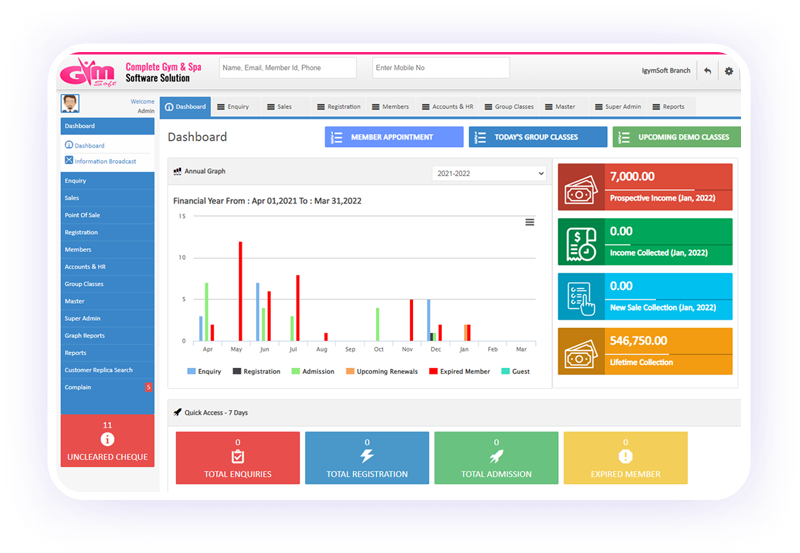Click sidebar Dashboard sub-item gauge icon

[69, 145]
